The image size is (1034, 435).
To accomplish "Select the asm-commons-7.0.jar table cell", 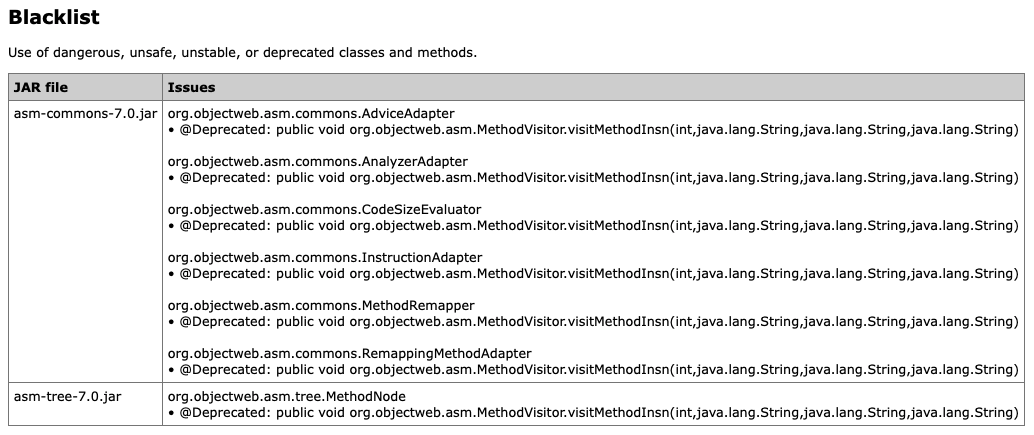I will click(x=85, y=113).
